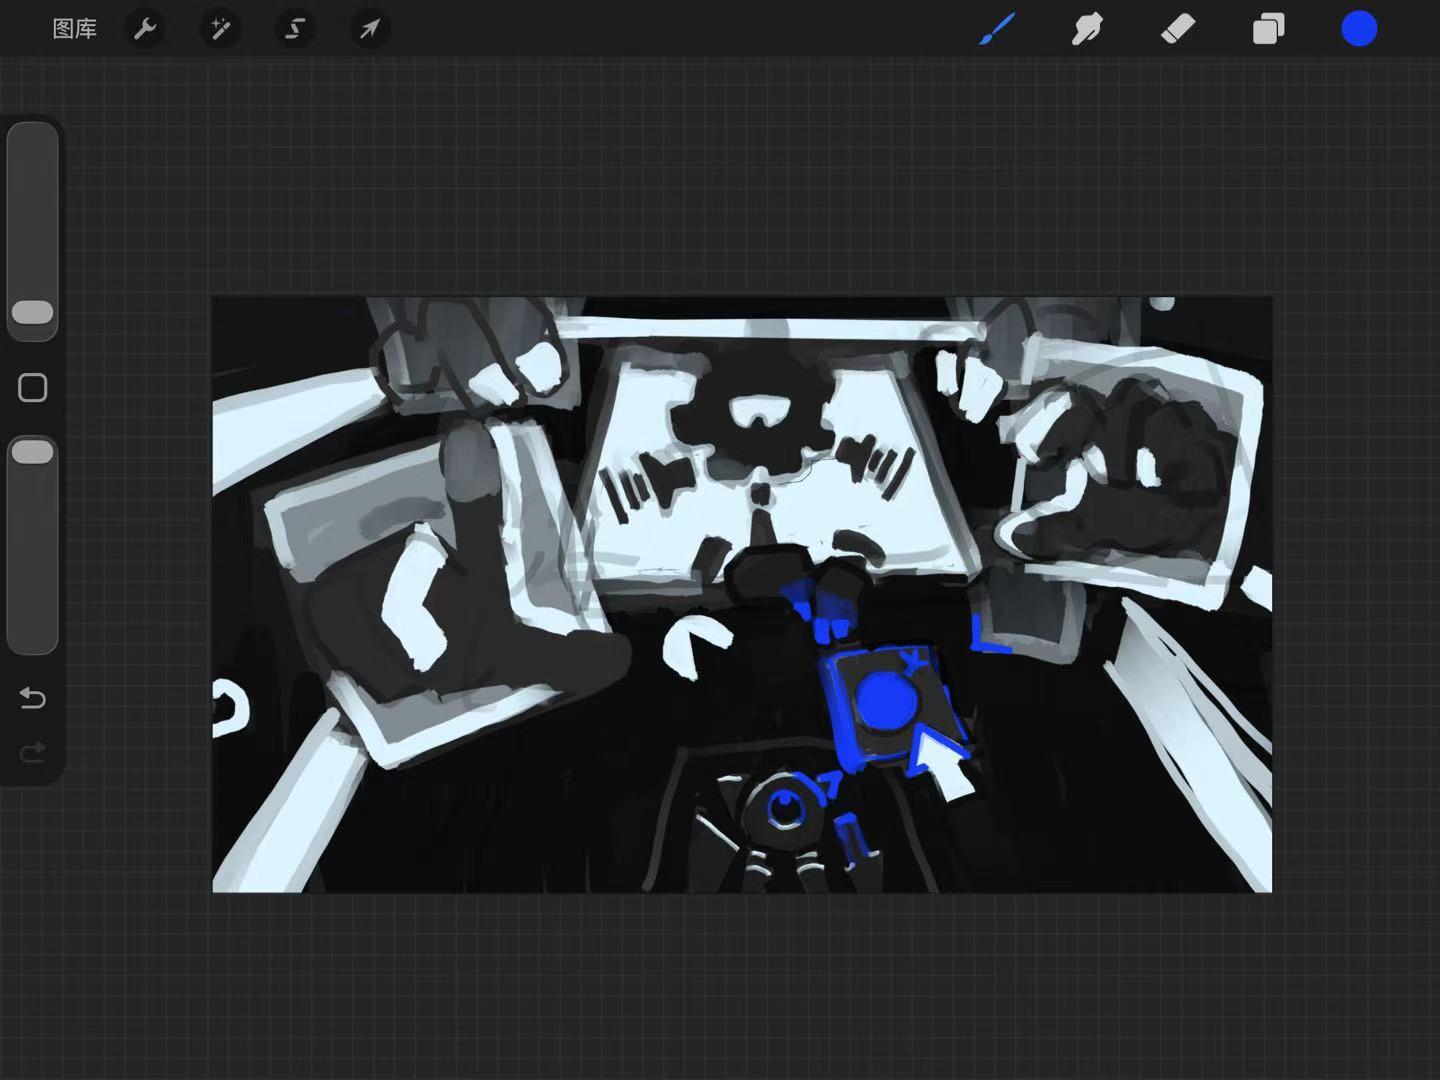Click the large blue circle in the artwork
Image resolution: width=1440 pixels, height=1080 pixels.
(887, 699)
